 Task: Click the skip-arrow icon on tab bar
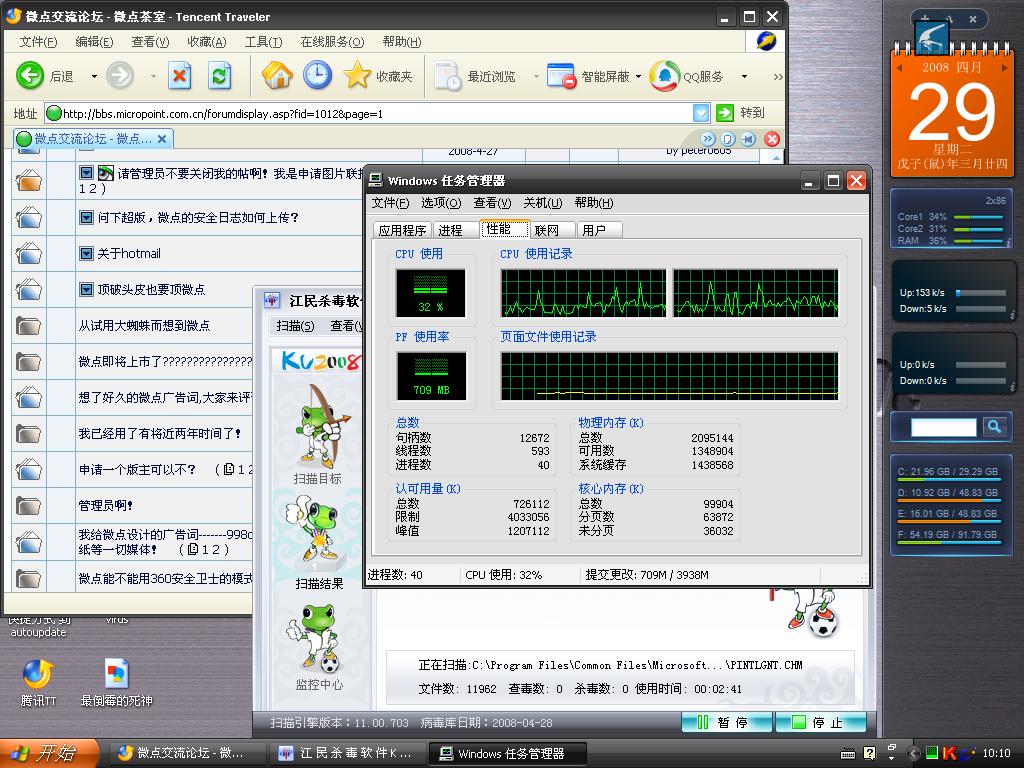pos(748,138)
